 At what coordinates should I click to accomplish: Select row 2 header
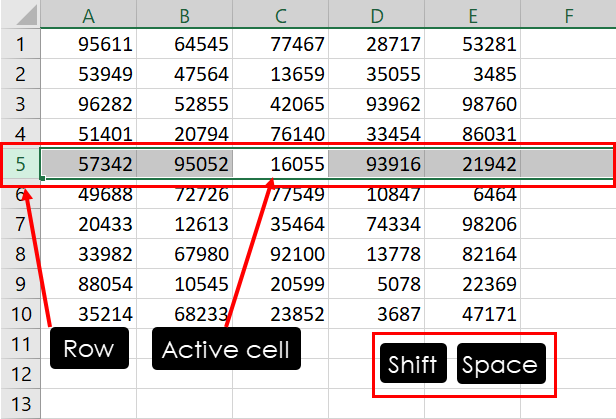pyautogui.click(x=20, y=73)
